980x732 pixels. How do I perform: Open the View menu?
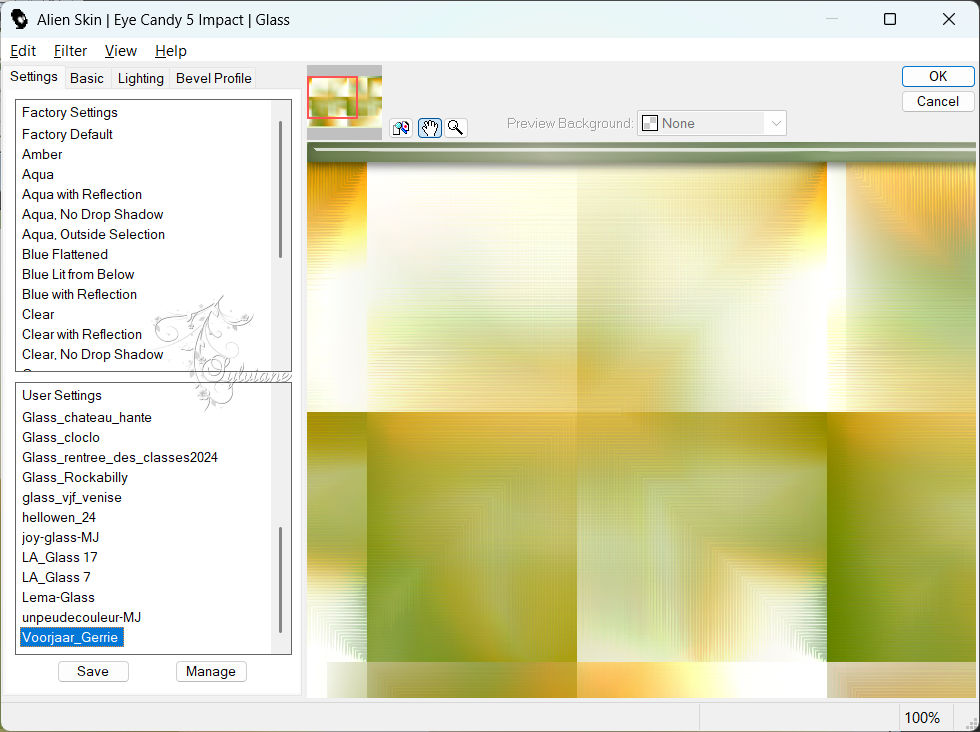tap(121, 51)
